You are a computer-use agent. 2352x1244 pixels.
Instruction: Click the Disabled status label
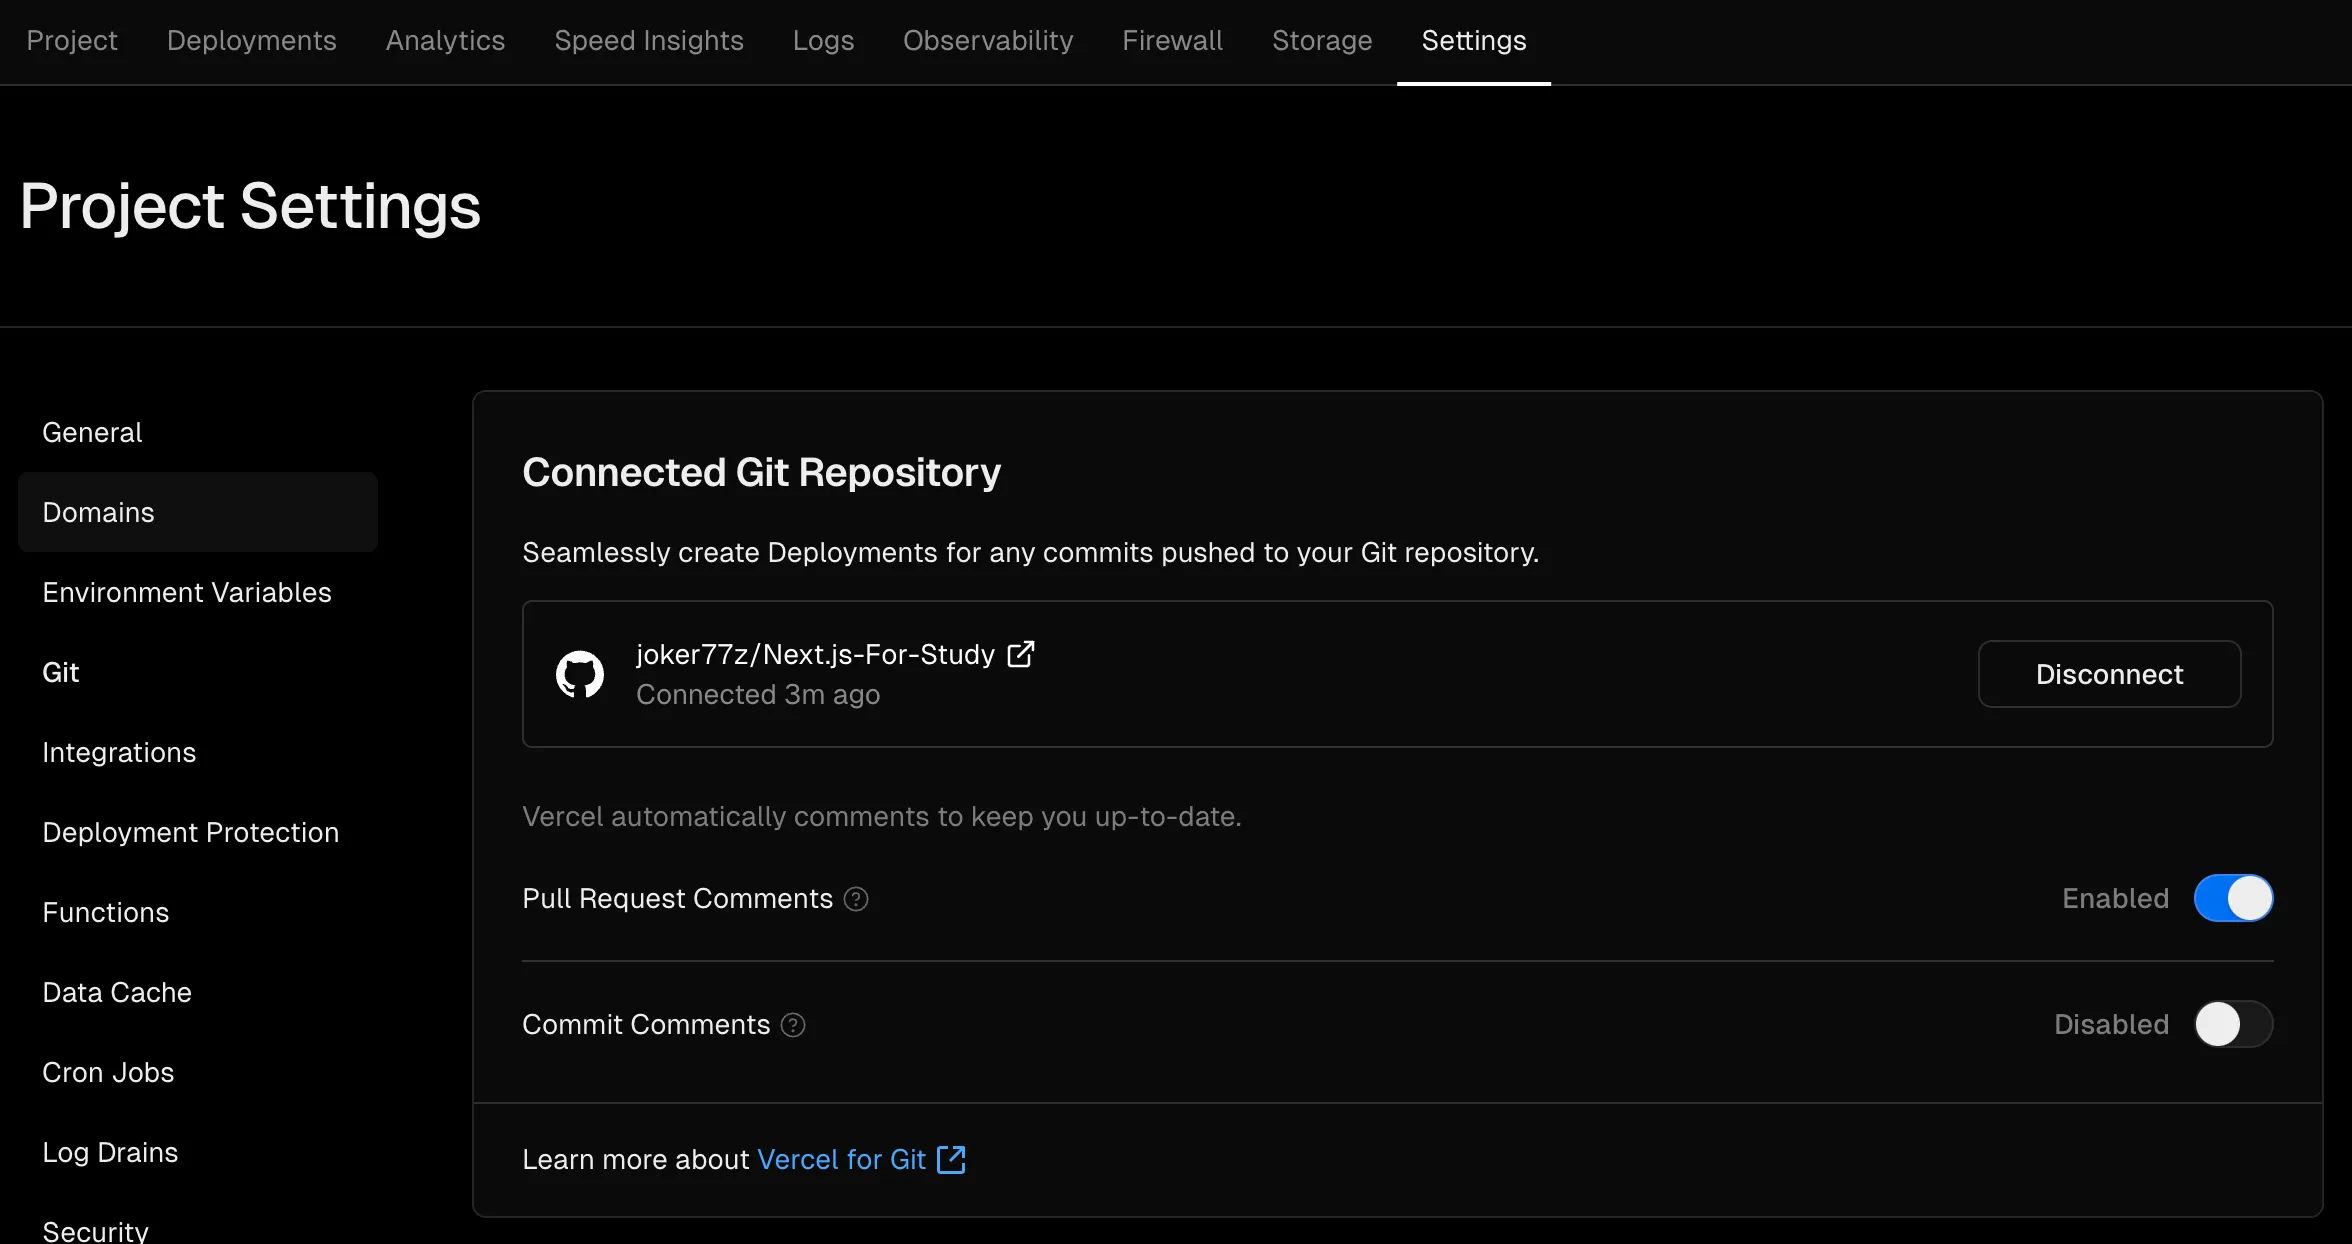(2112, 1024)
